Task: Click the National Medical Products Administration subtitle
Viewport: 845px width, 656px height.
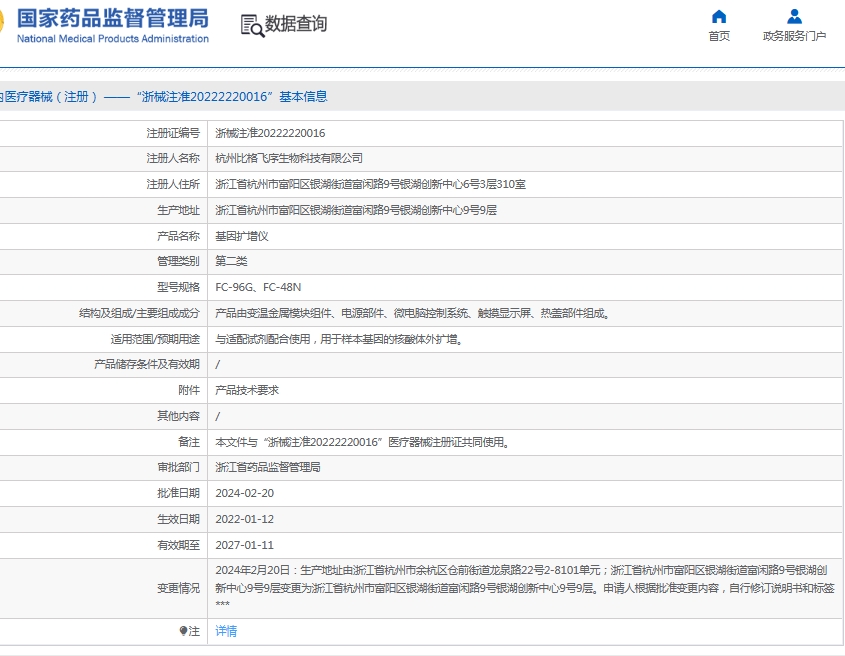Action: click(x=113, y=39)
